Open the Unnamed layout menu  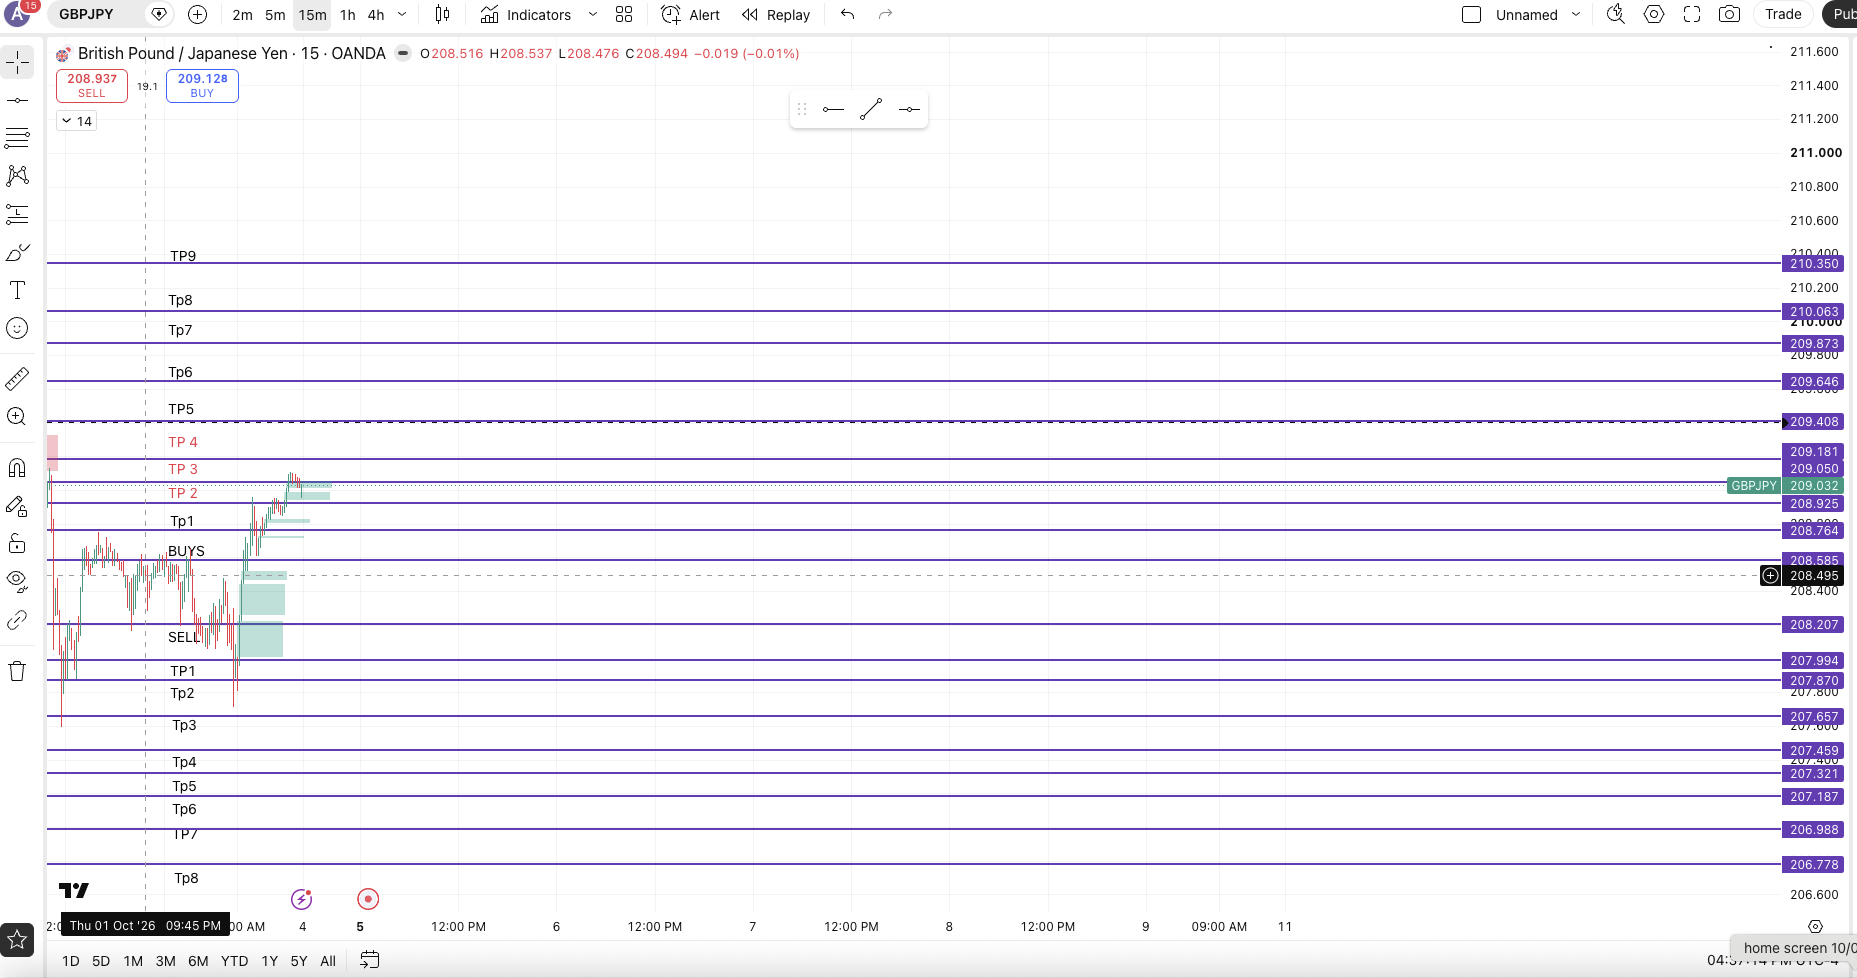(x=1538, y=15)
